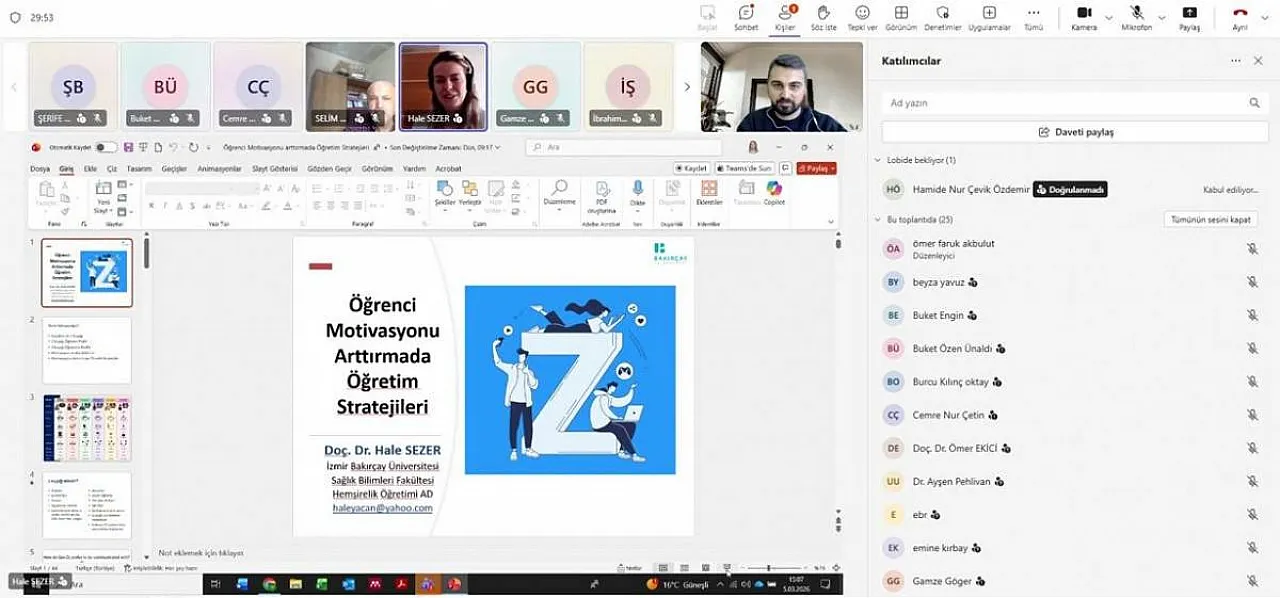Open the Sohbet chat panel
Viewport: 1280px width, 598px height.
746,16
